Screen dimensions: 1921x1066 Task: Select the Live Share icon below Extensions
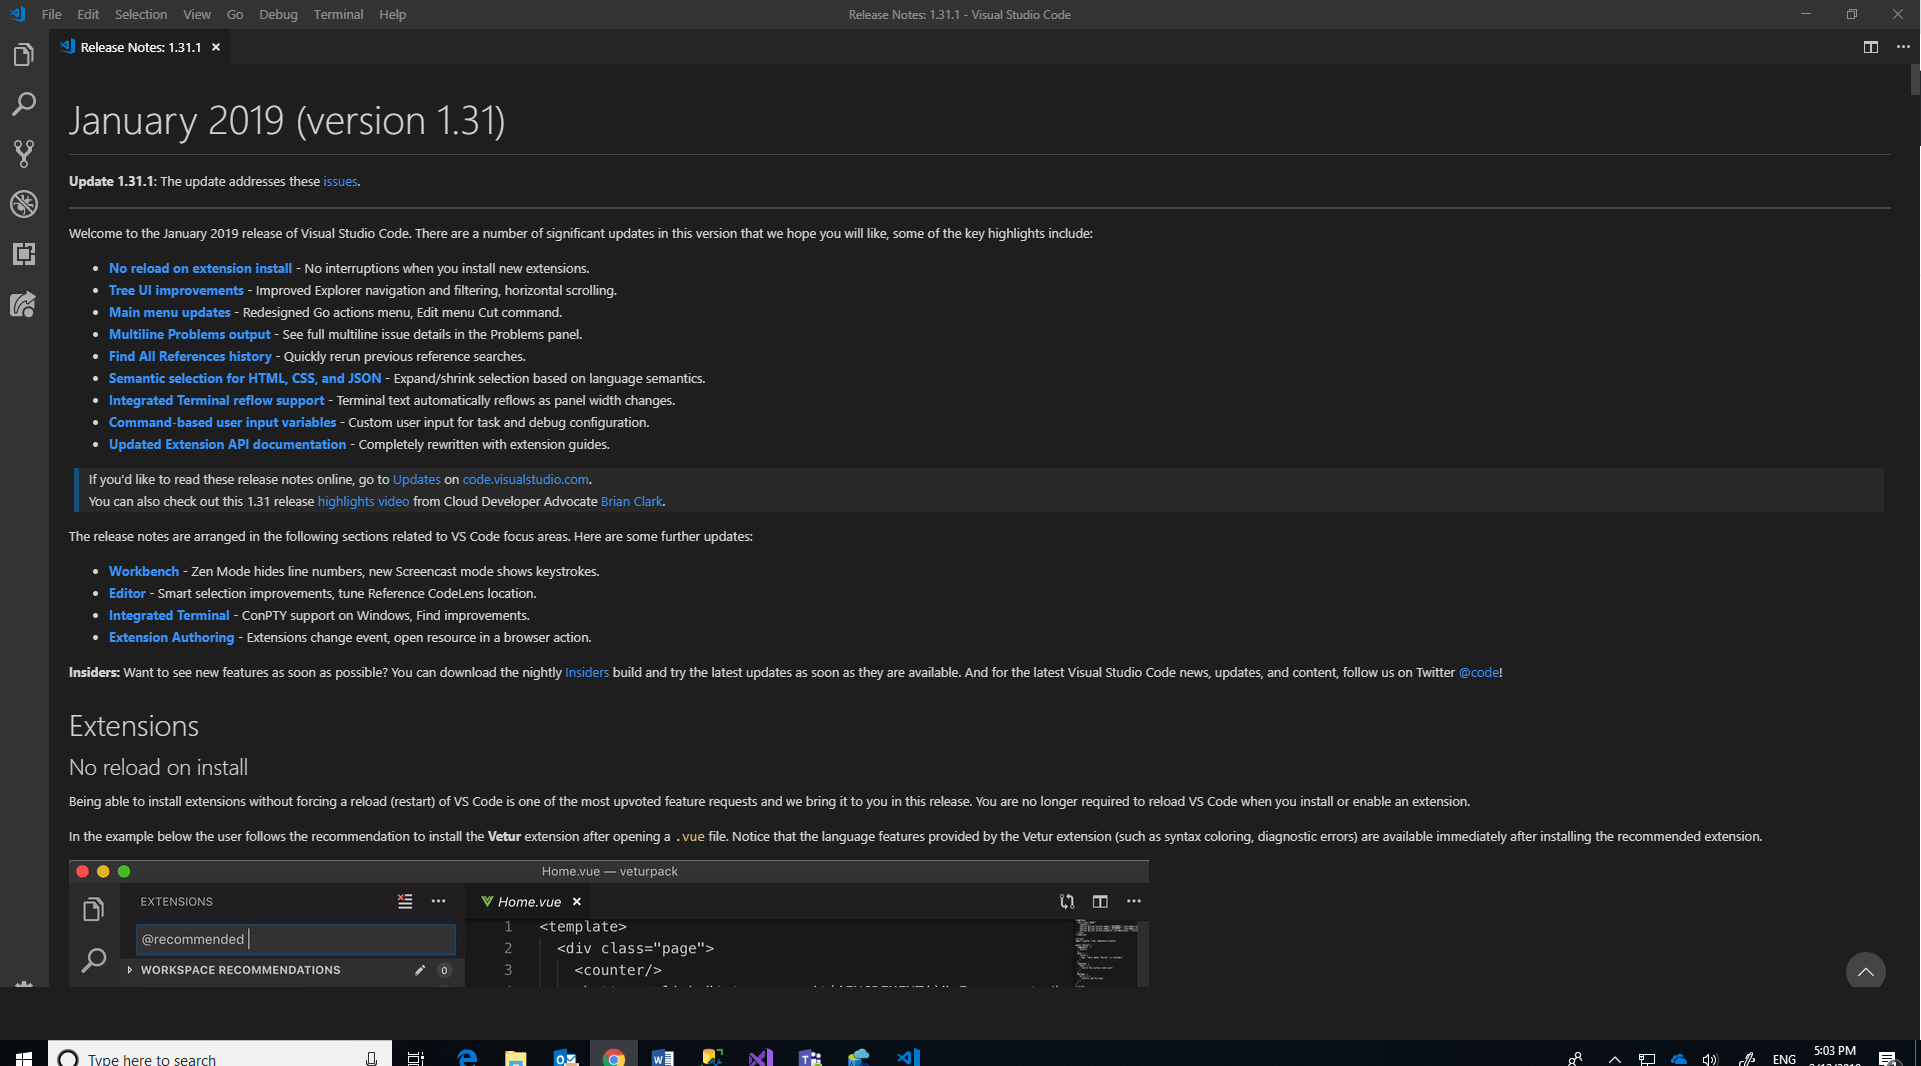click(x=23, y=305)
